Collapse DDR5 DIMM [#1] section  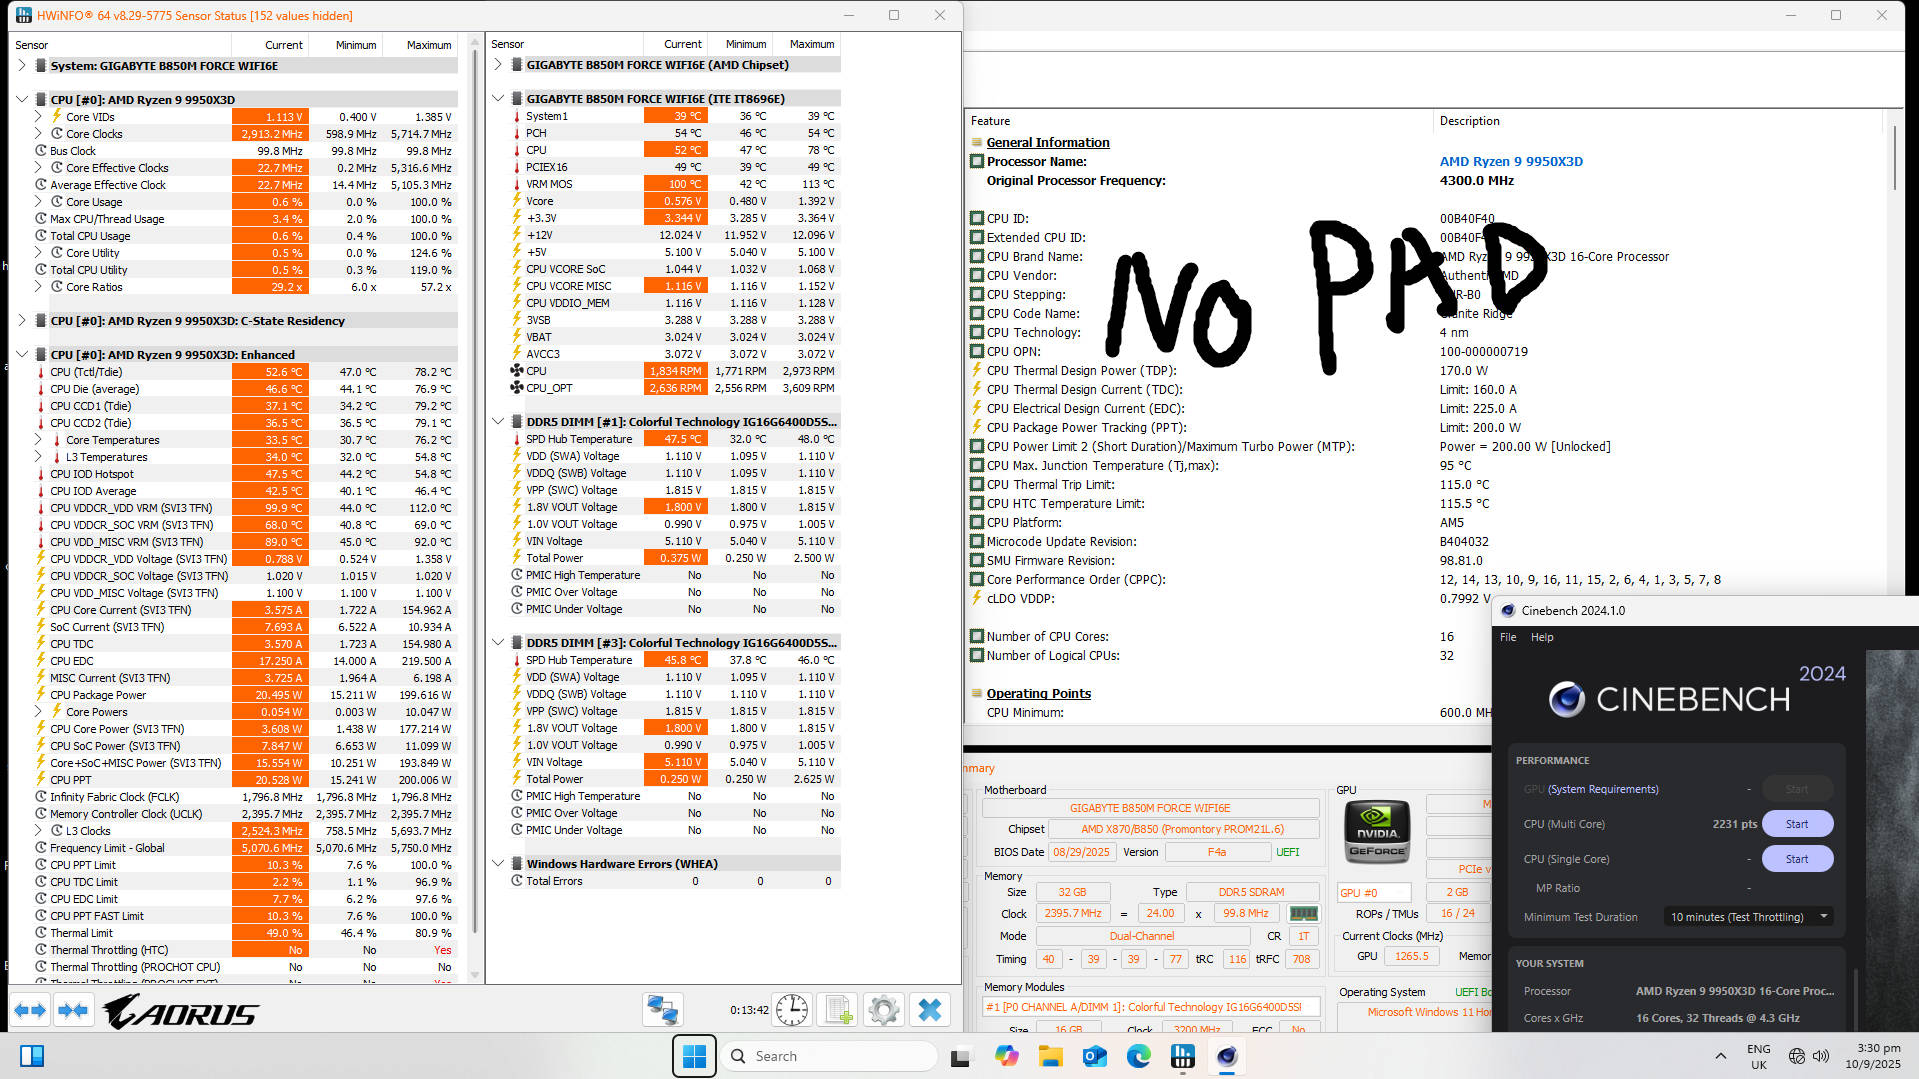(x=498, y=421)
